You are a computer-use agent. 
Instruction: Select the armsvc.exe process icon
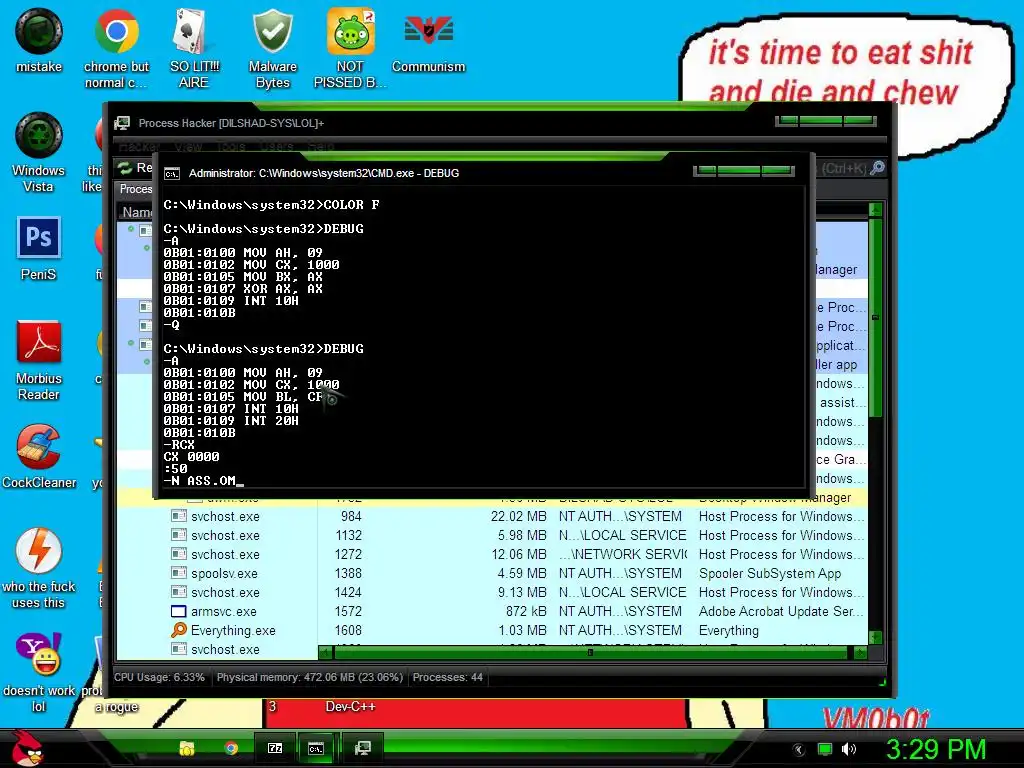click(x=178, y=611)
